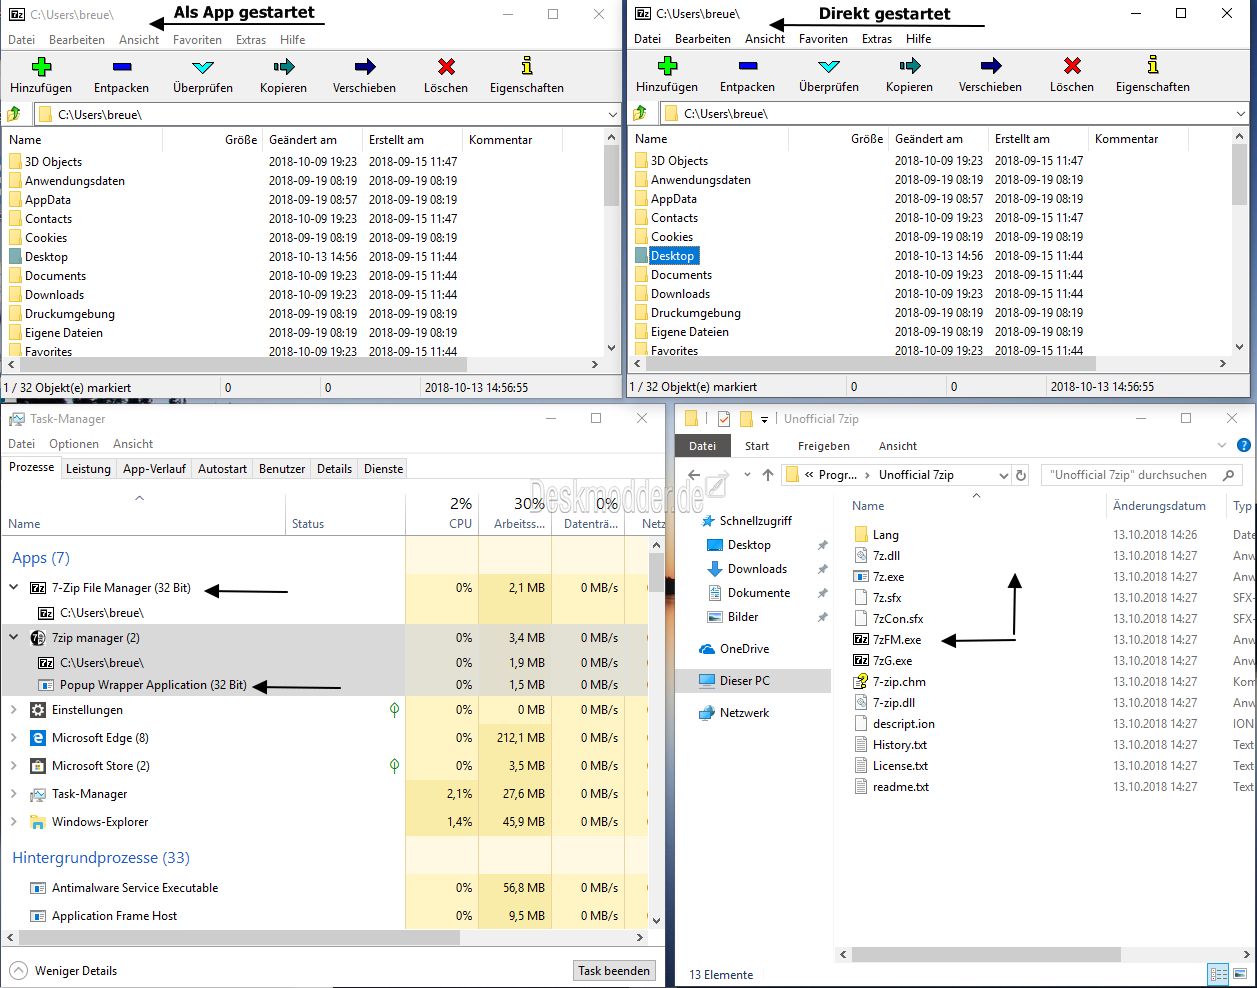1257x988 pixels.
Task: Open Dieser PC in Explorer sidebar
Action: (x=745, y=681)
